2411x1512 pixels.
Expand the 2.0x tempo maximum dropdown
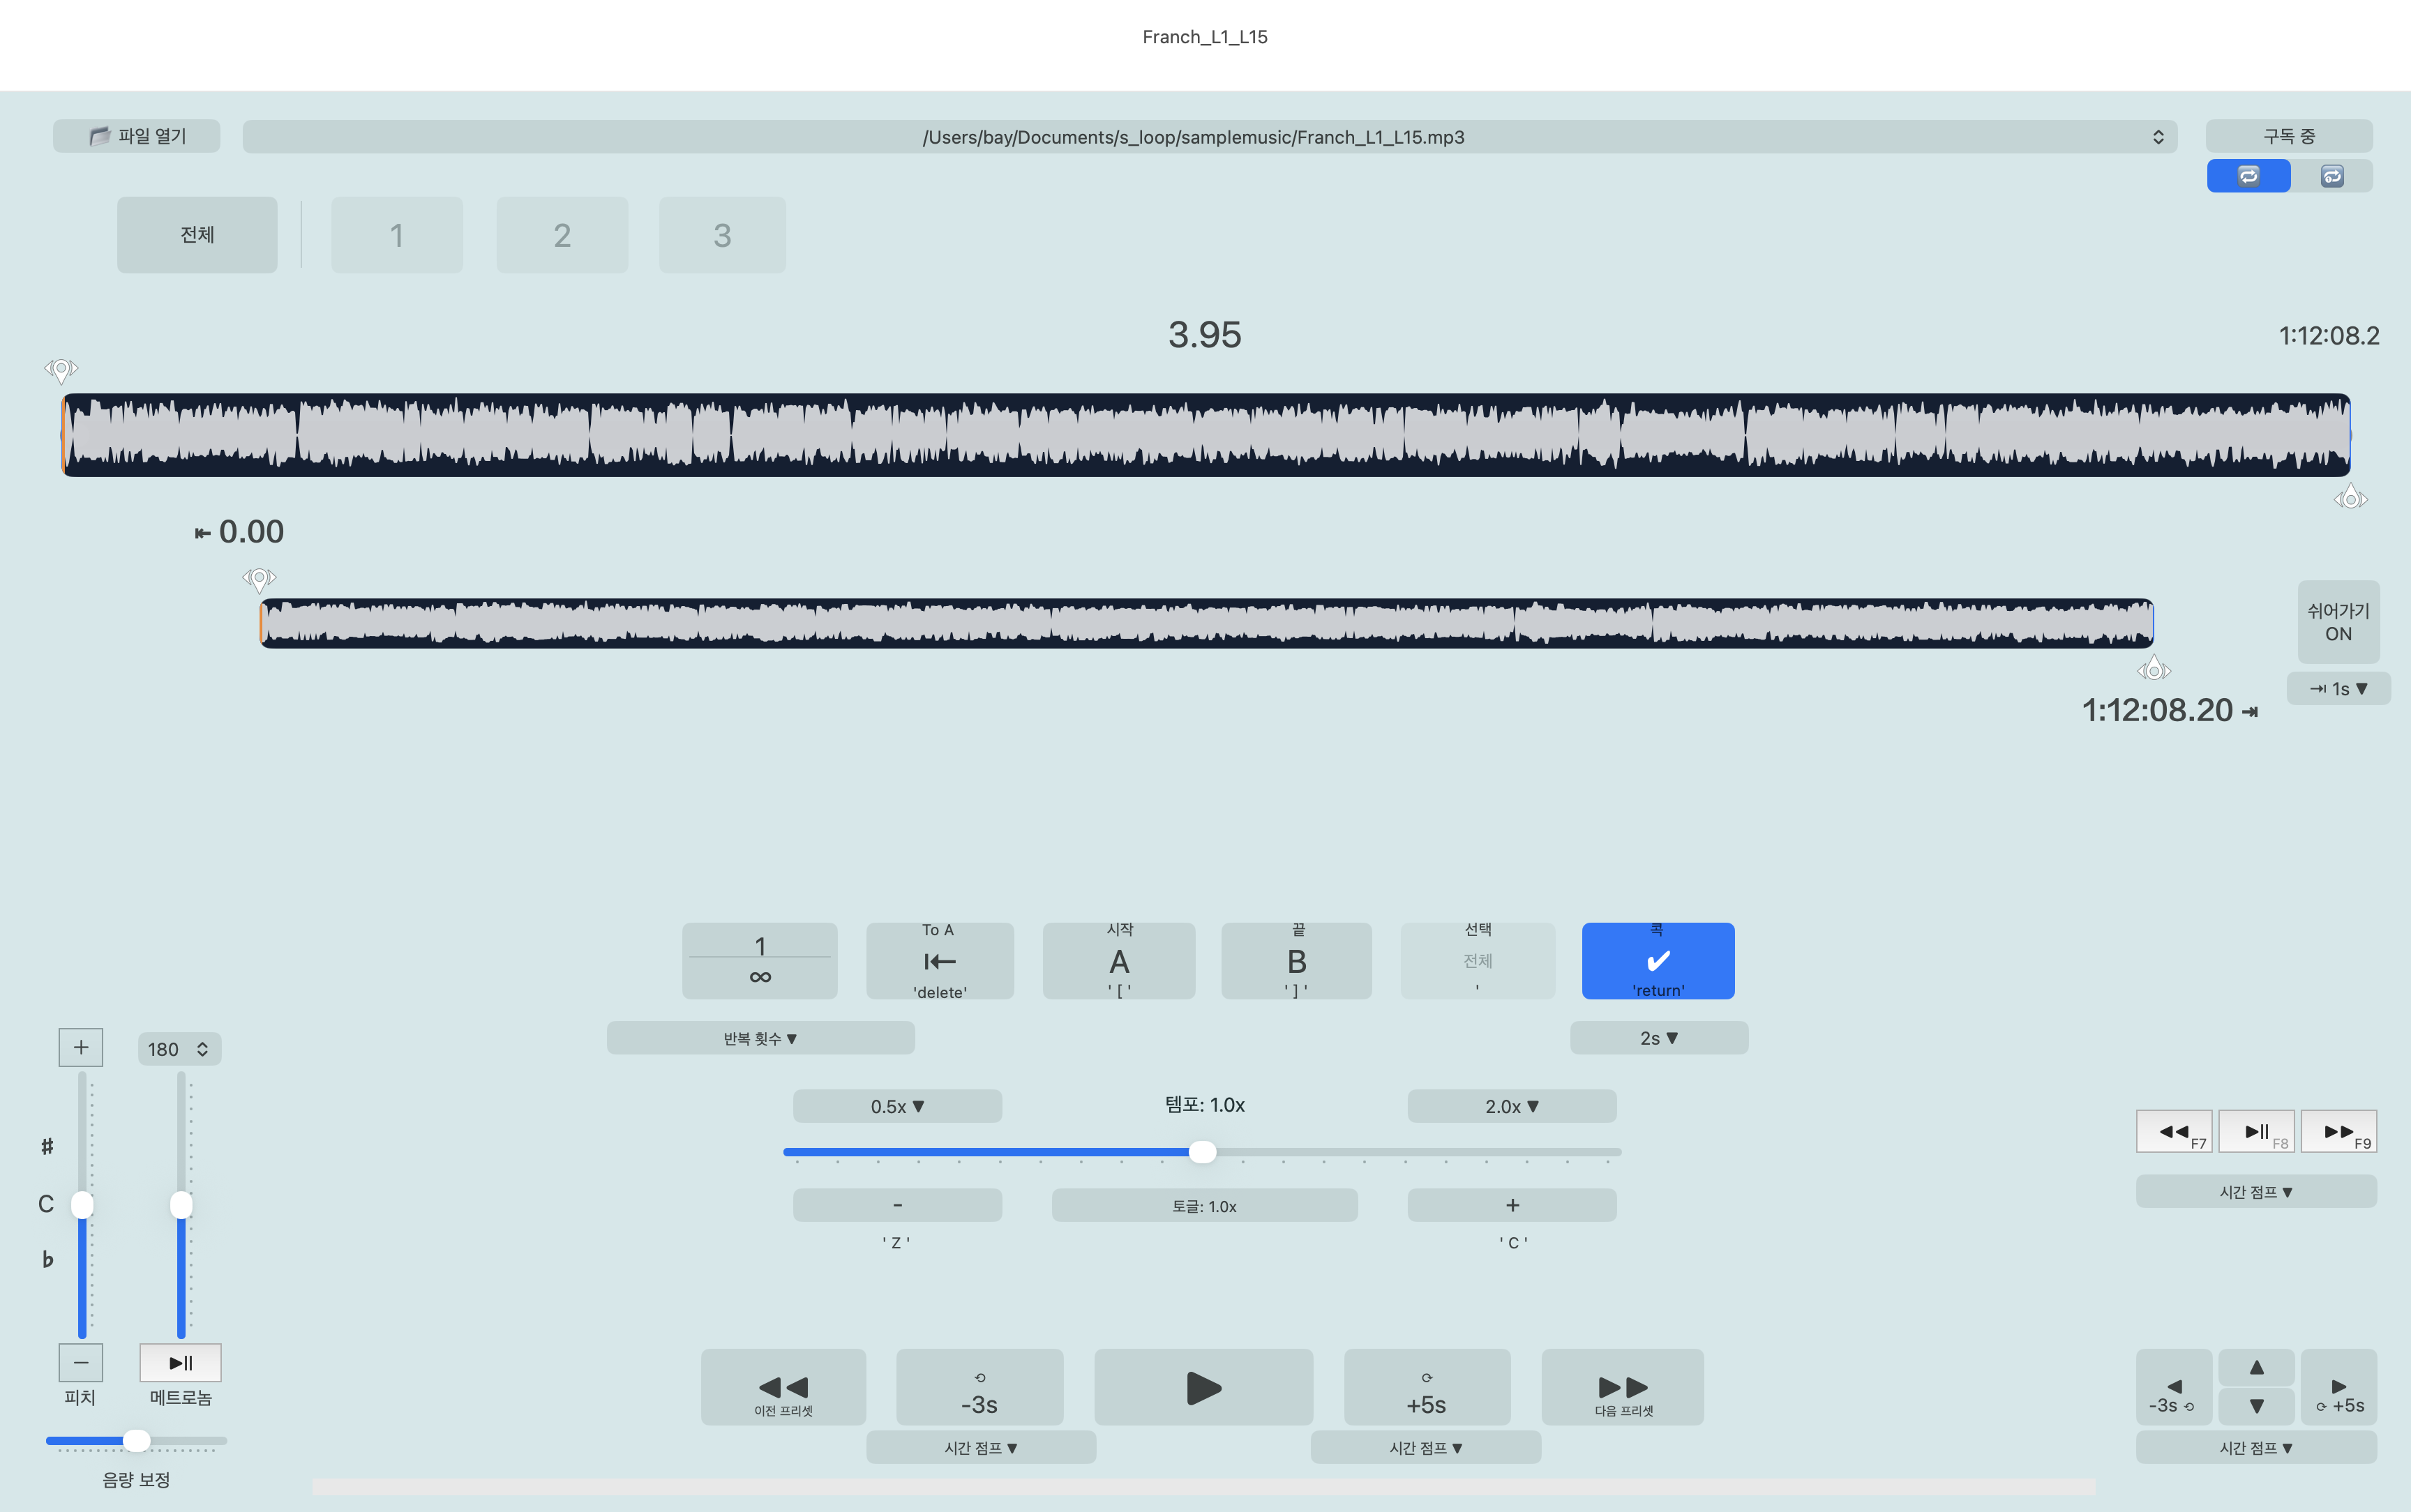pos(1511,1106)
